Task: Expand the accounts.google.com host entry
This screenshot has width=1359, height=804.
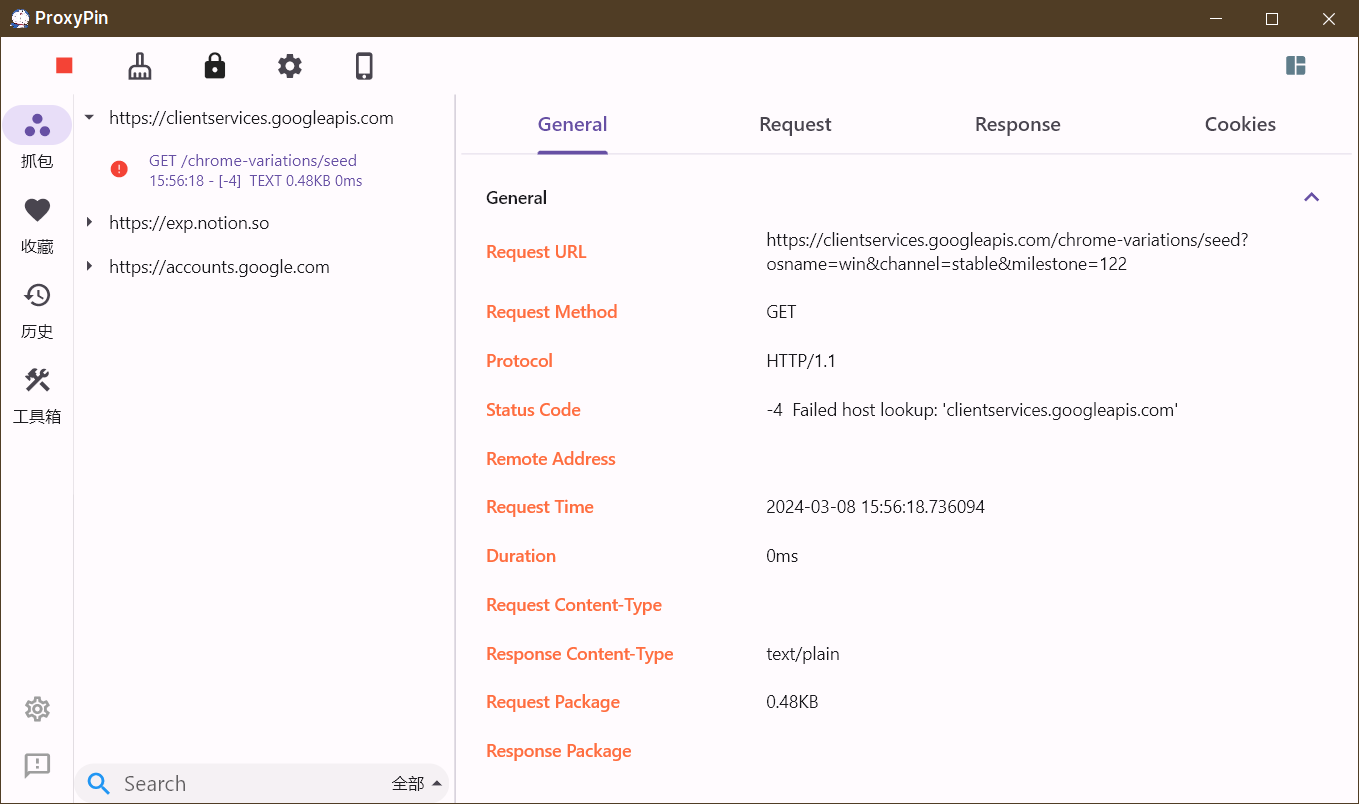Action: [90, 267]
